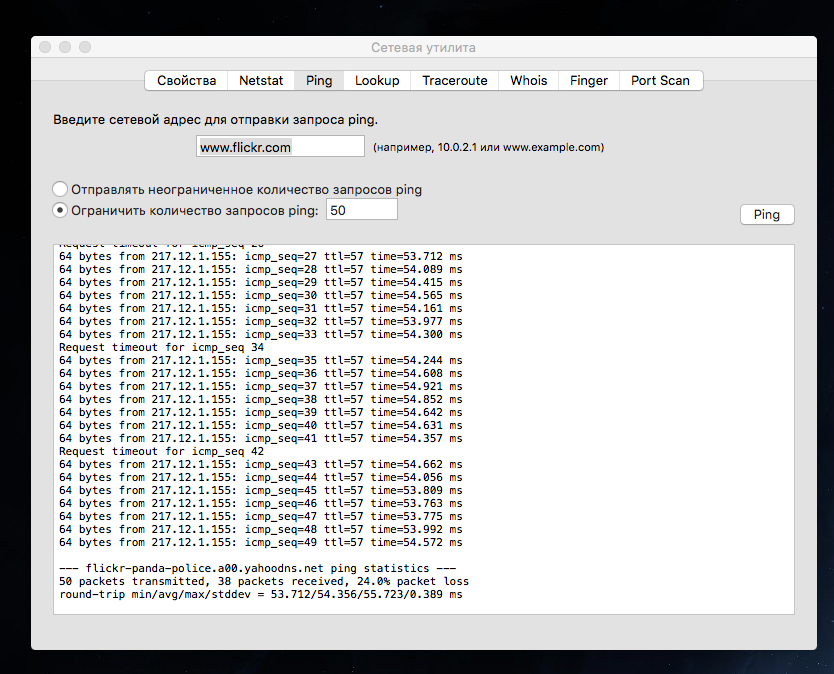Click the Ping button to start
Image resolution: width=834 pixels, height=674 pixels.
(767, 214)
